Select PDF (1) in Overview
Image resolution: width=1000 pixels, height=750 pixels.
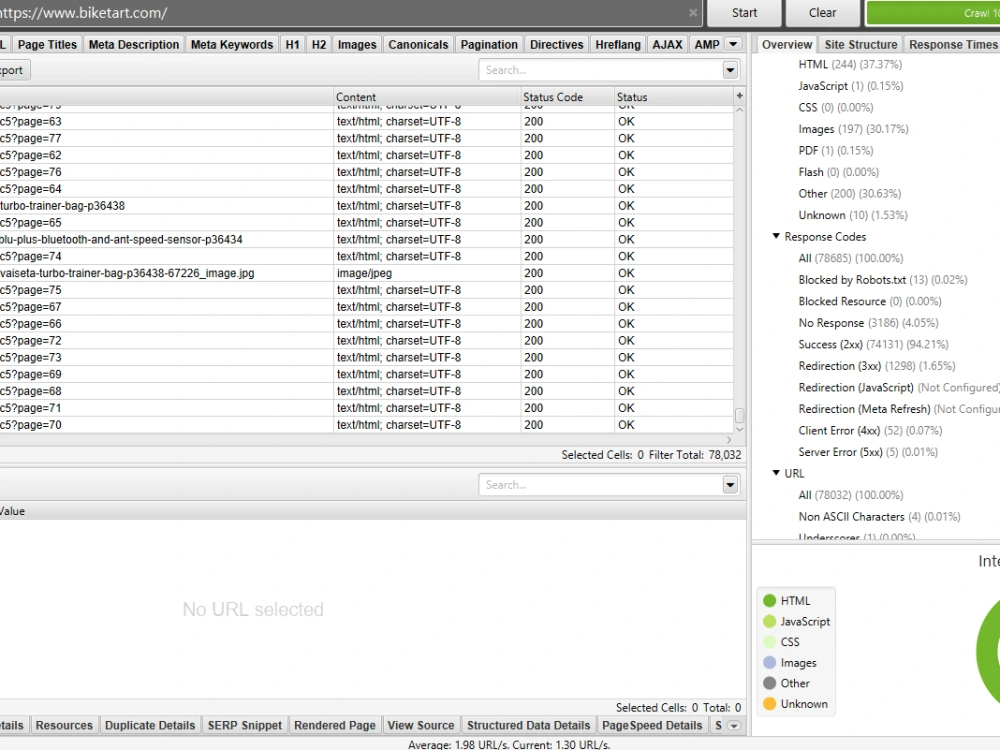coord(836,151)
